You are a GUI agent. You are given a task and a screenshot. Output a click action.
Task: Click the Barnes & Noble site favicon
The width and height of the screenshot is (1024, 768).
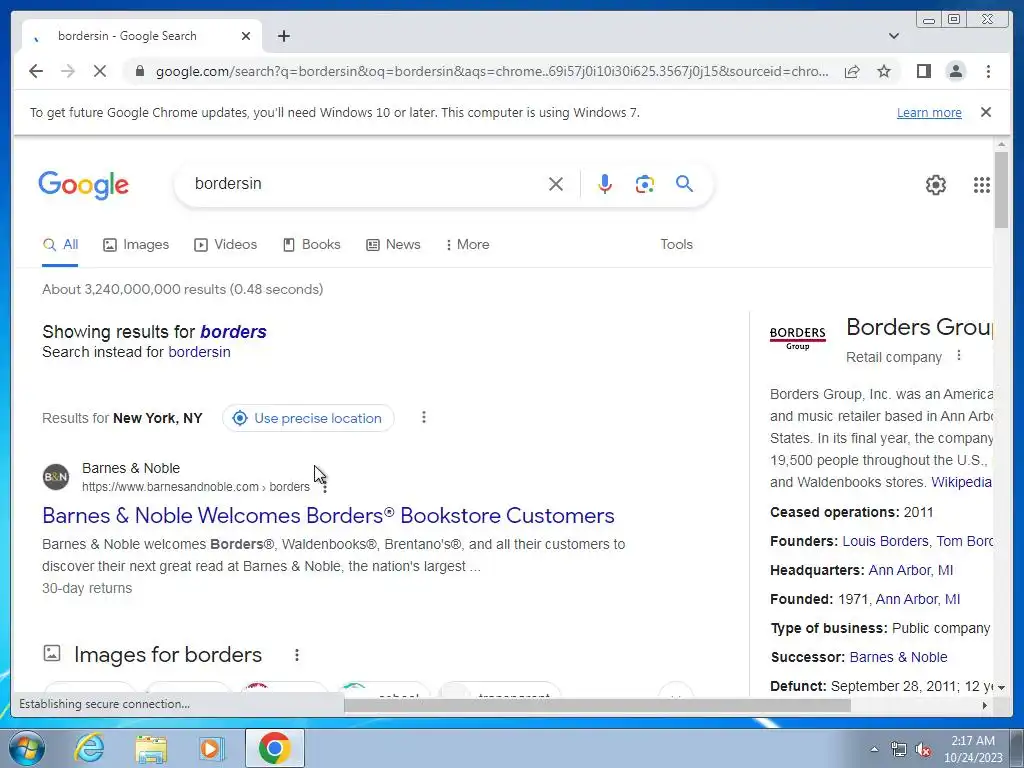point(56,477)
